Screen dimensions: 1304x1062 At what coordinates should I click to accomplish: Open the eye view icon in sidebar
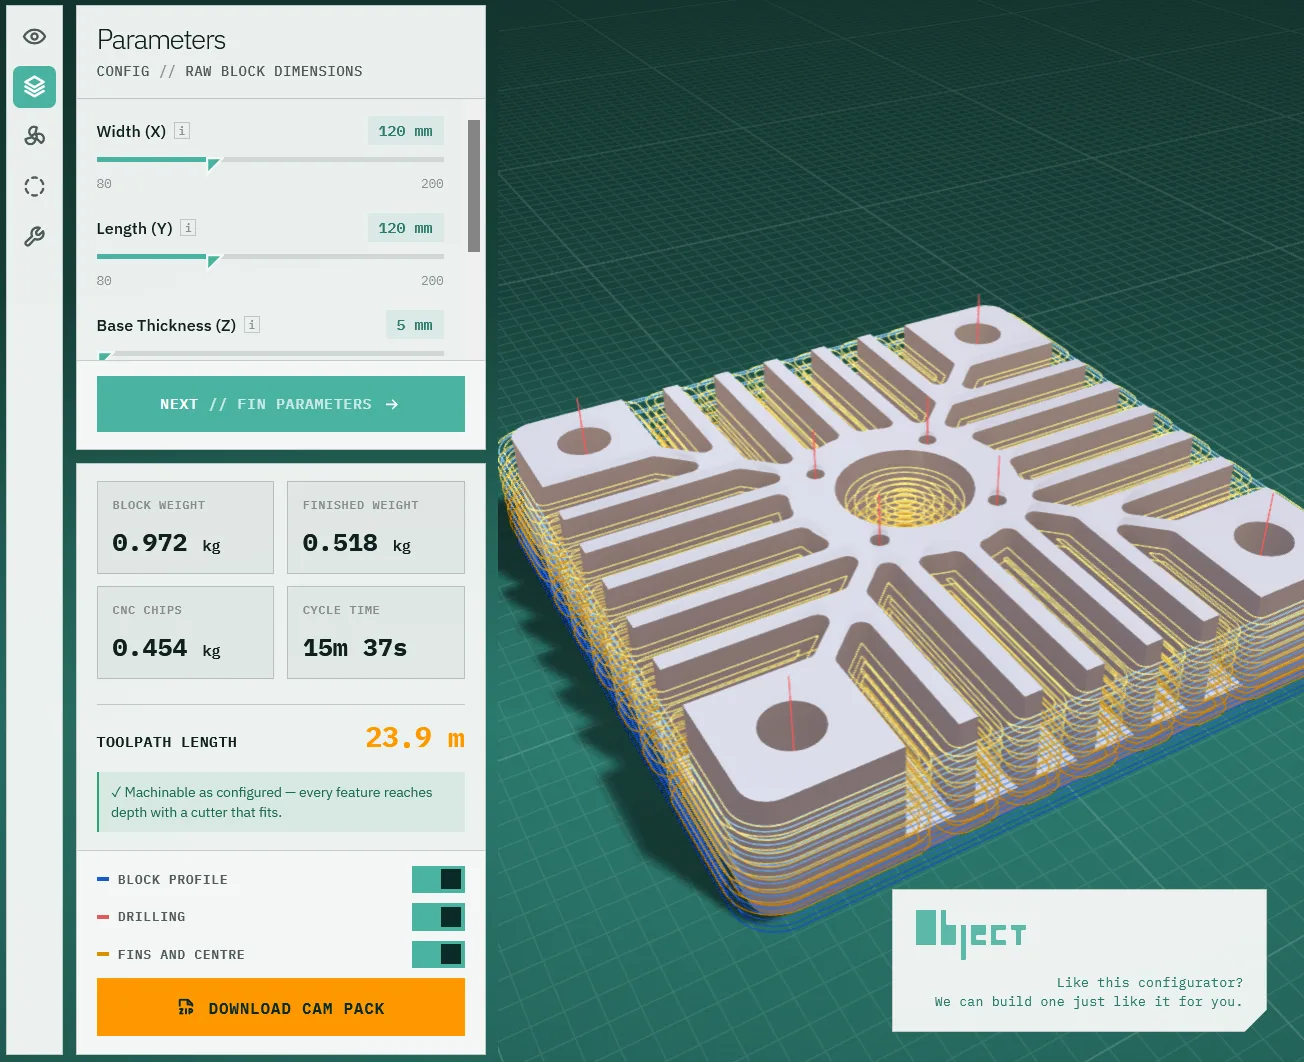[34, 37]
